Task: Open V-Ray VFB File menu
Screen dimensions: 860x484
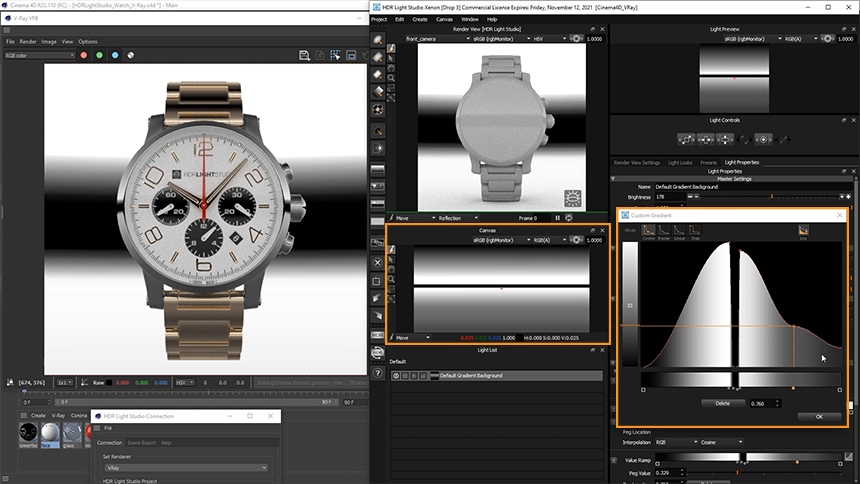Action: pos(10,41)
